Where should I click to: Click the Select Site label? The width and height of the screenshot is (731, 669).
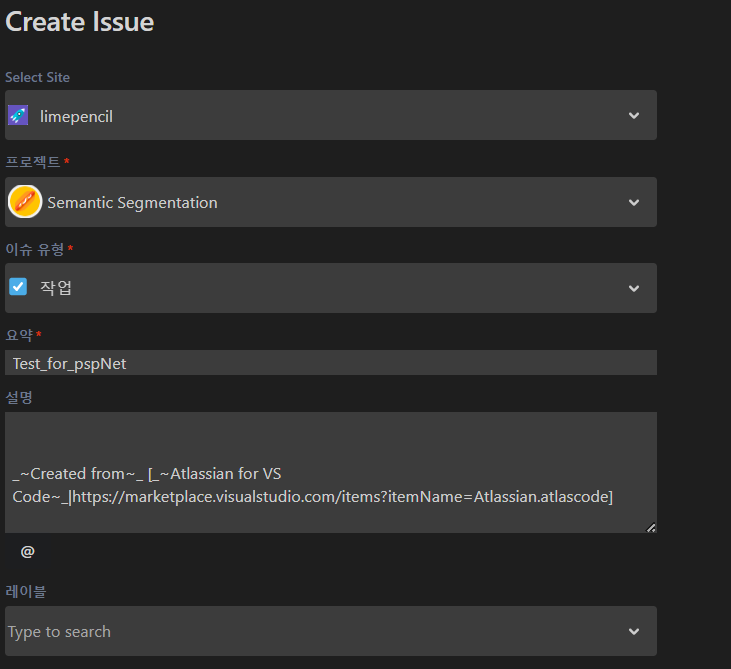tap(37, 77)
